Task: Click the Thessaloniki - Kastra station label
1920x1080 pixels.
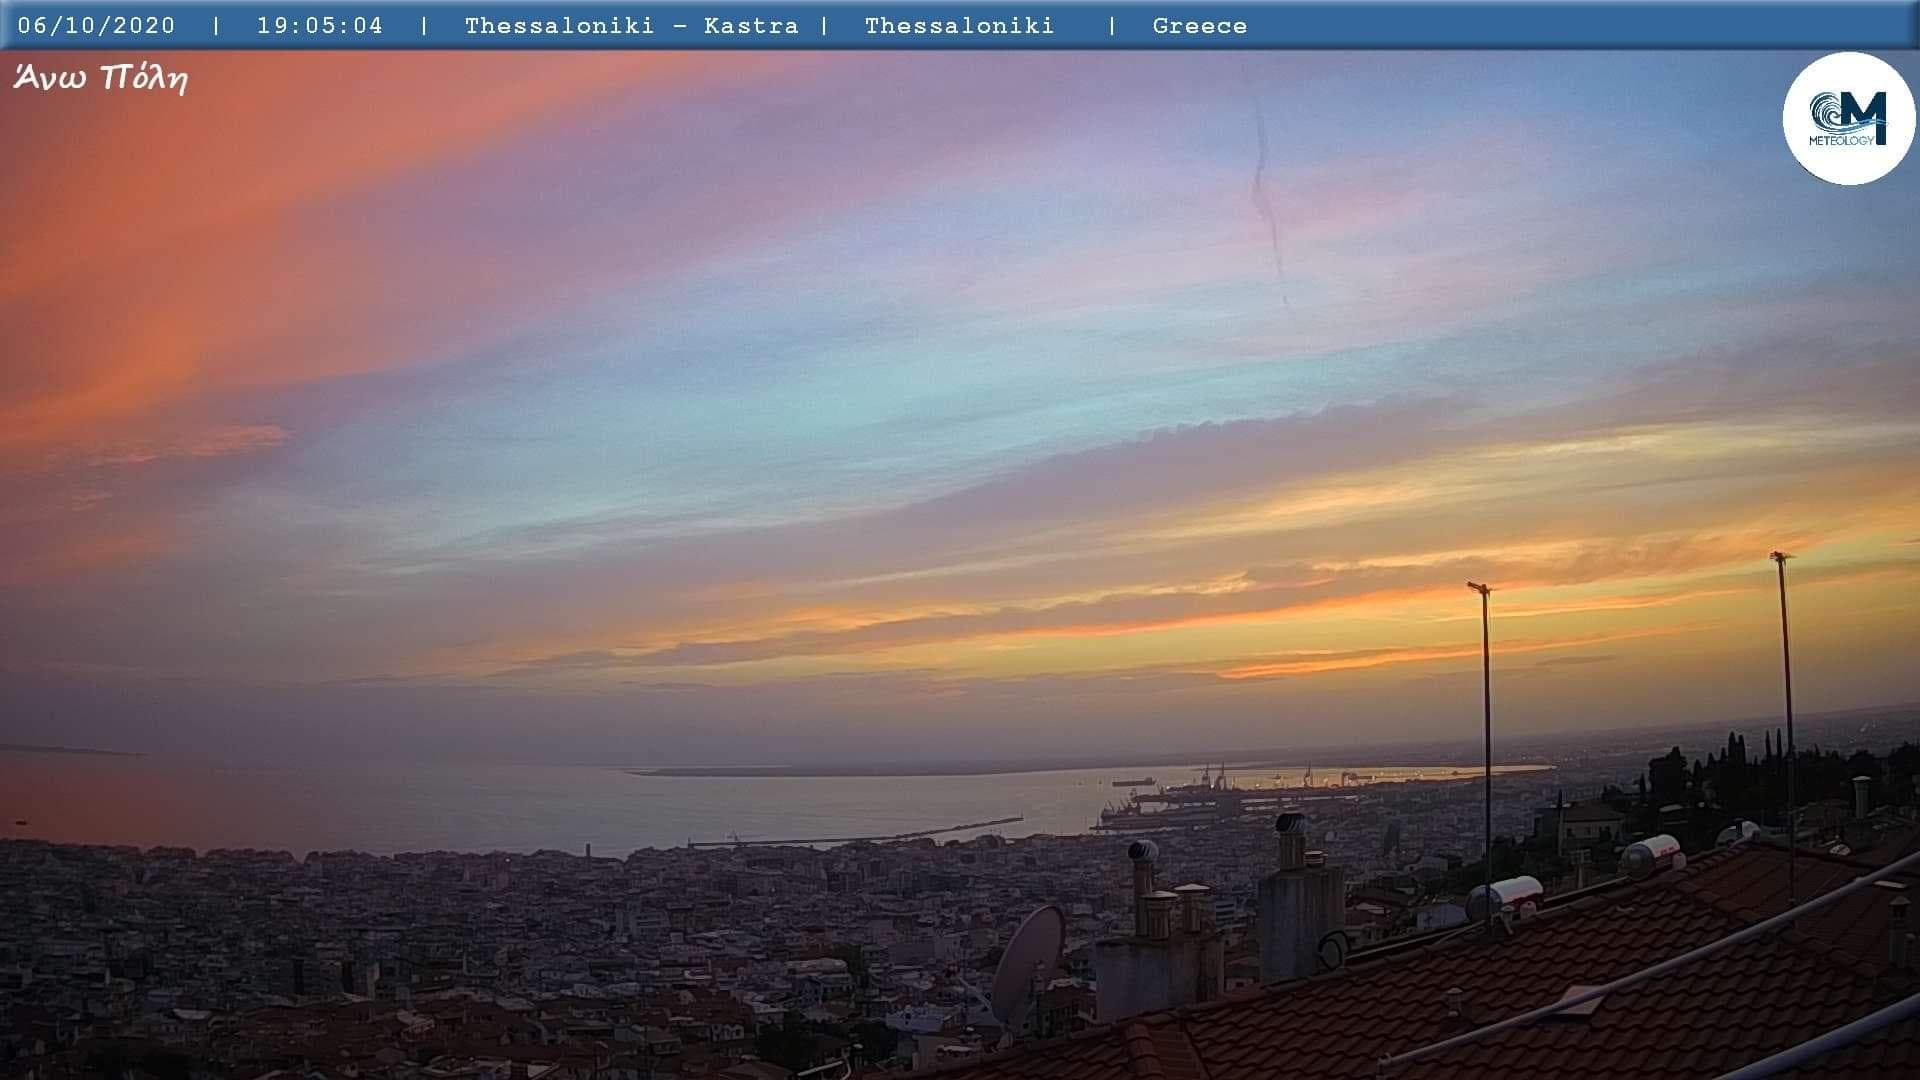Action: tap(631, 26)
